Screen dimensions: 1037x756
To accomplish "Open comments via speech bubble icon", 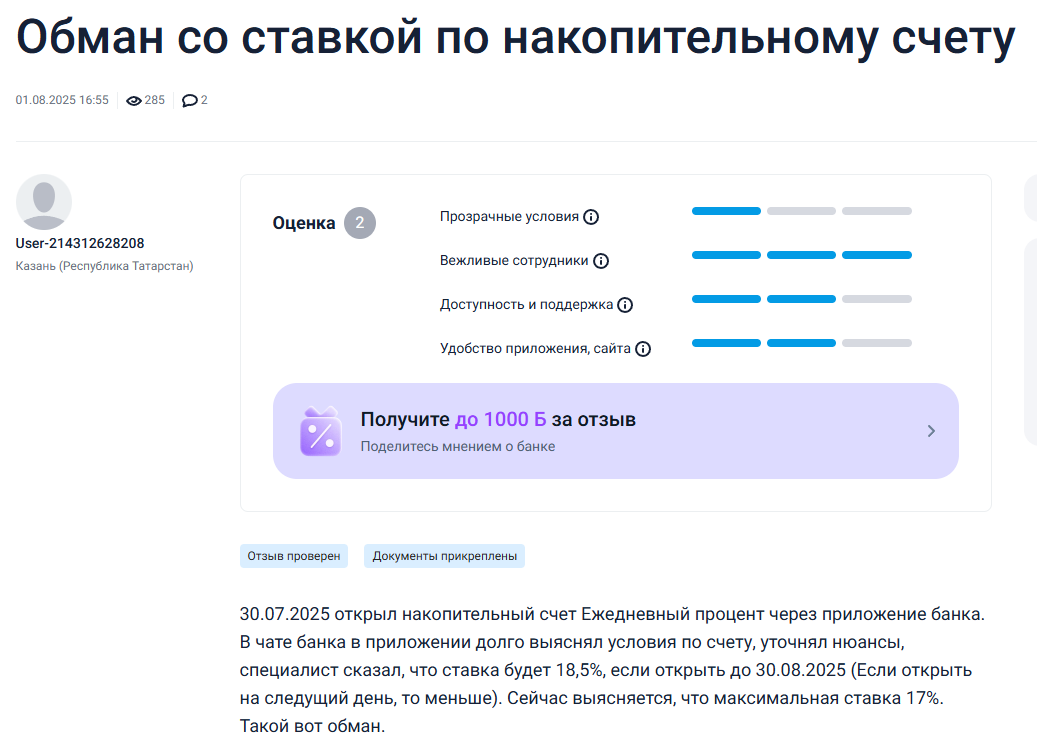I will pyautogui.click(x=190, y=101).
